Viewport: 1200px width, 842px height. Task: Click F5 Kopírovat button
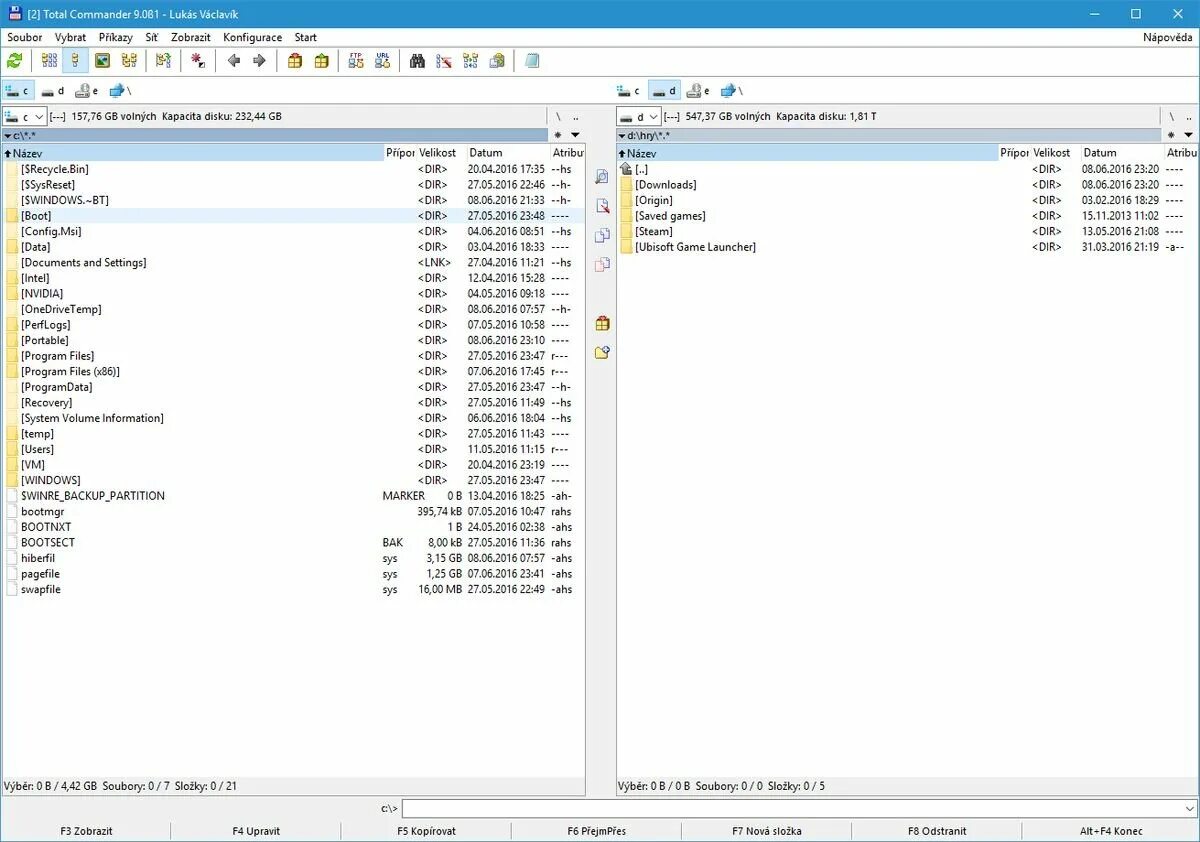(426, 831)
